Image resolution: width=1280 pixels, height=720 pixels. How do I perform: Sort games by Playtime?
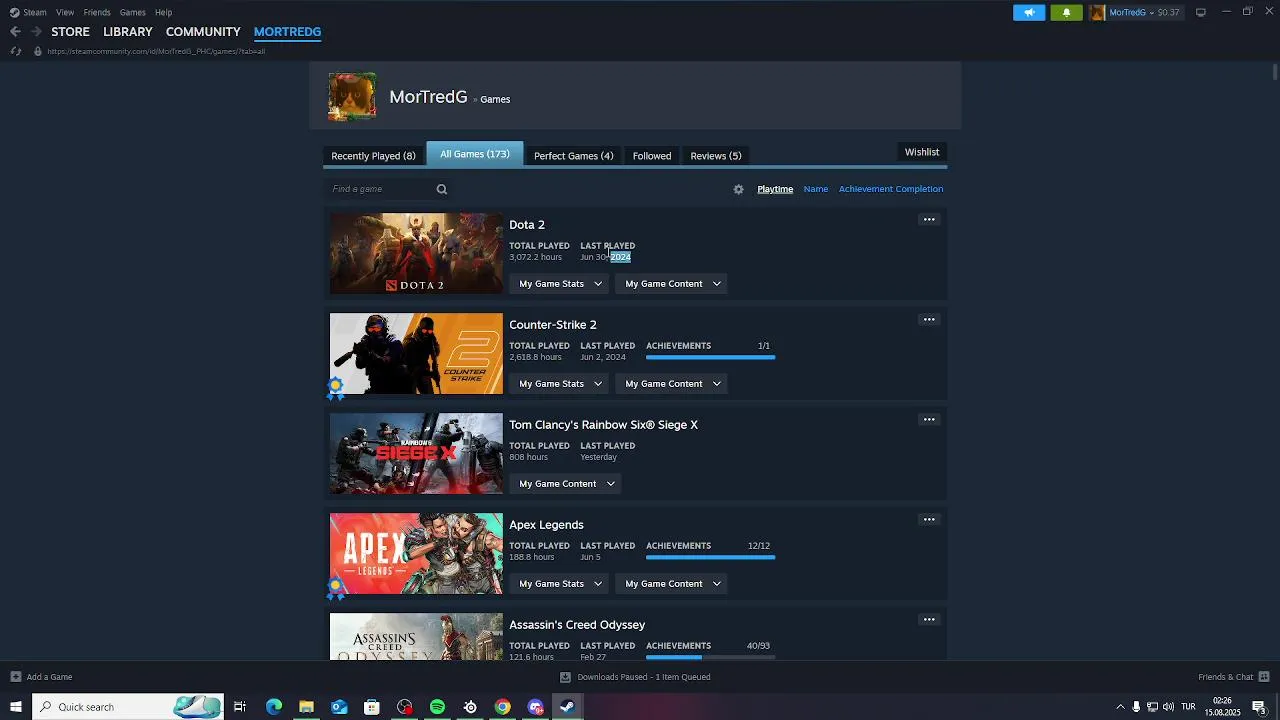click(x=775, y=189)
